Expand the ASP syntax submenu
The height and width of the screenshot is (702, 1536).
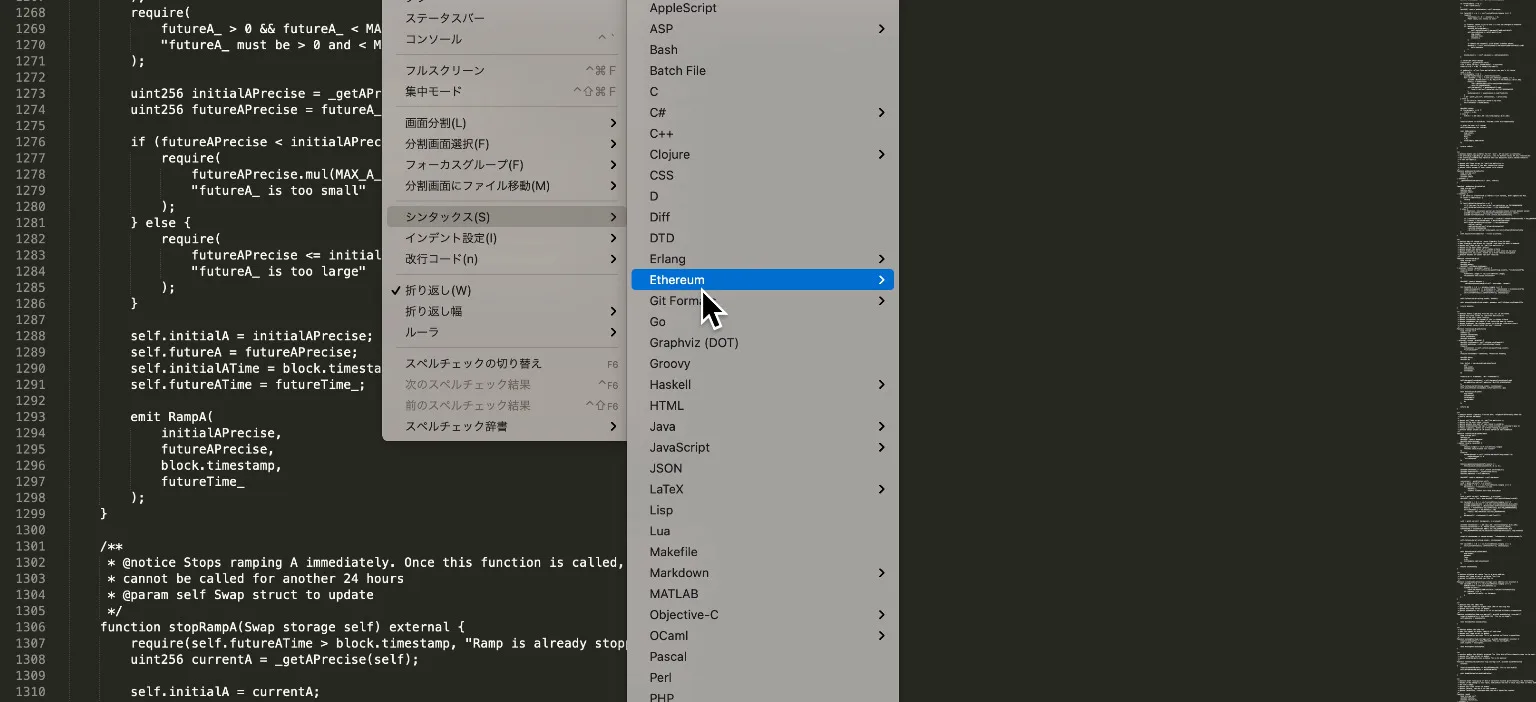763,29
